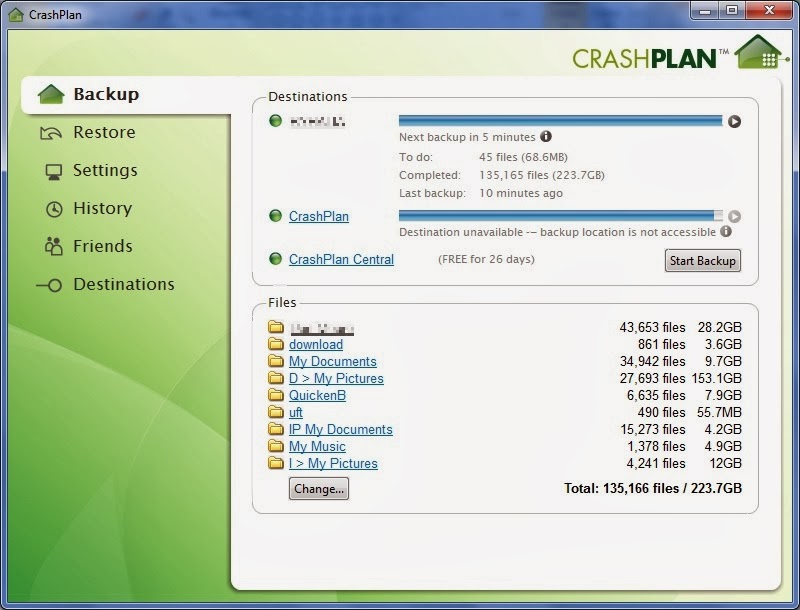The image size is (800, 610).
Task: Click the '153.1GB' size value
Action: click(717, 378)
